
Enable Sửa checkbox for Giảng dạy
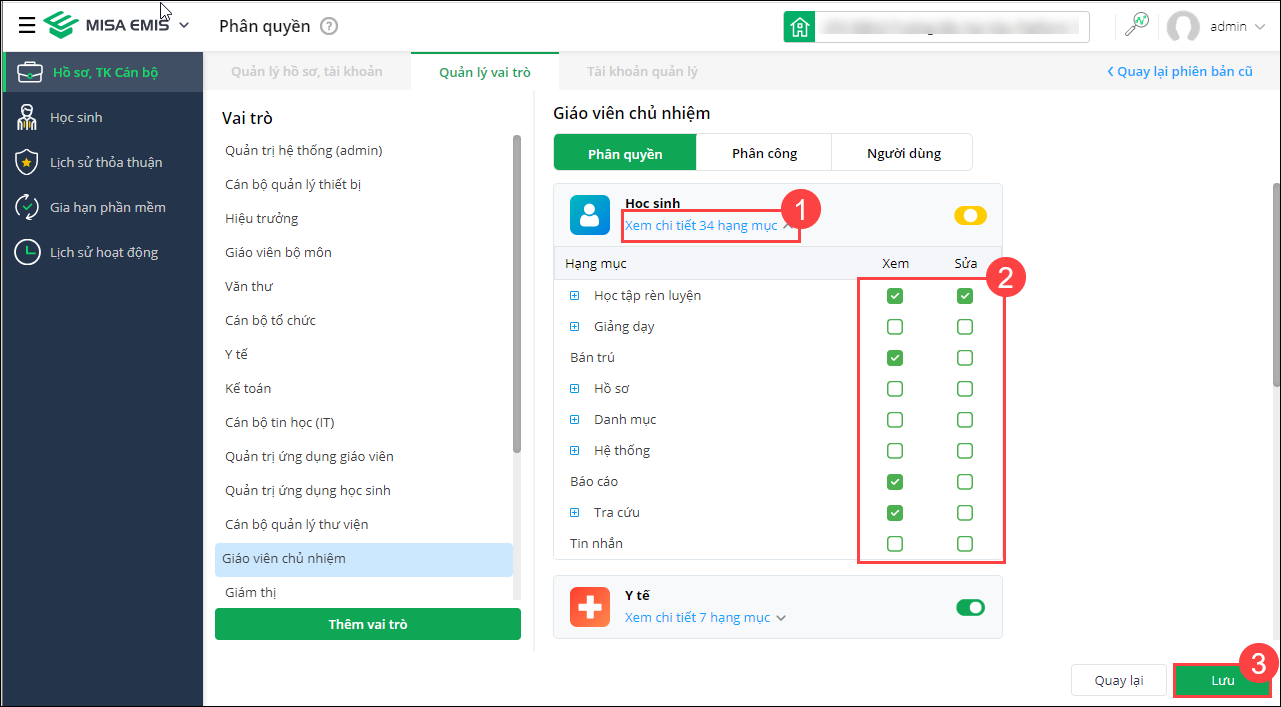pyautogui.click(x=964, y=327)
